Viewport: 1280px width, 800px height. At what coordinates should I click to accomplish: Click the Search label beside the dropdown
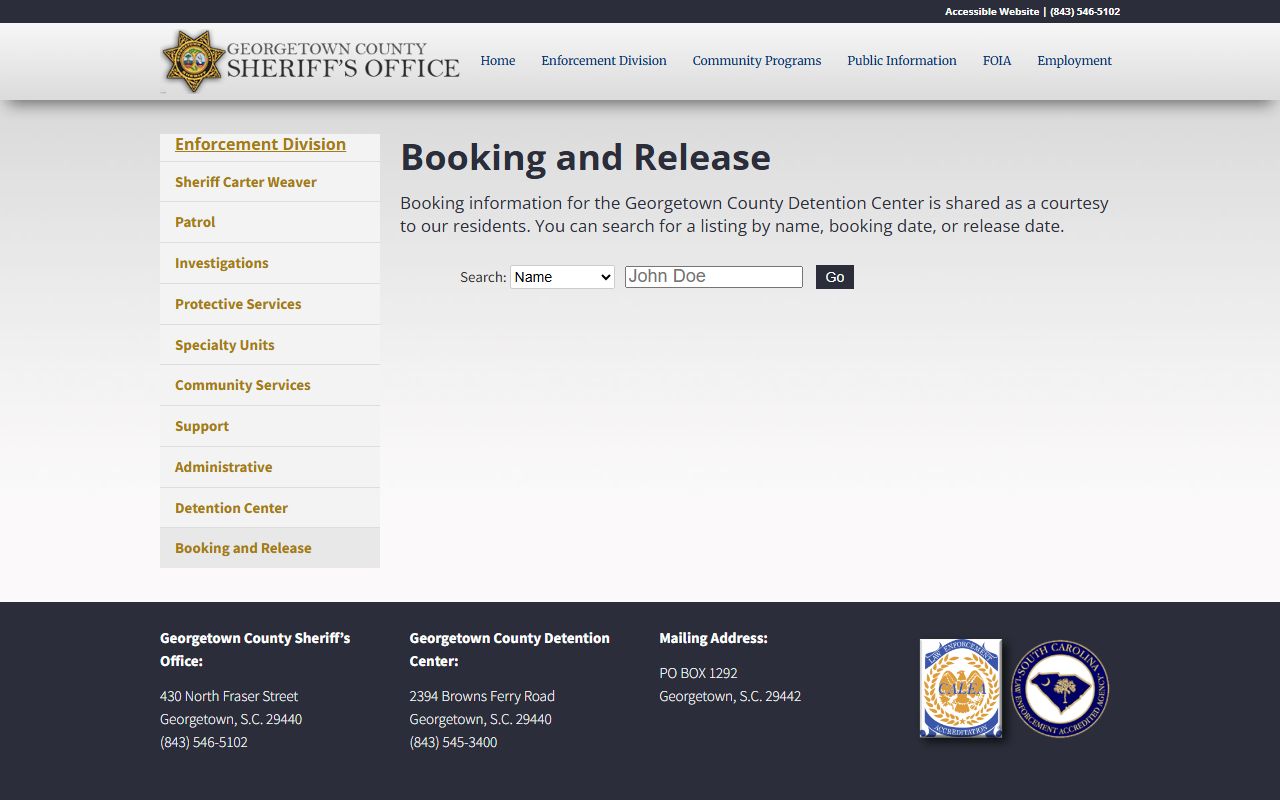[x=483, y=277]
